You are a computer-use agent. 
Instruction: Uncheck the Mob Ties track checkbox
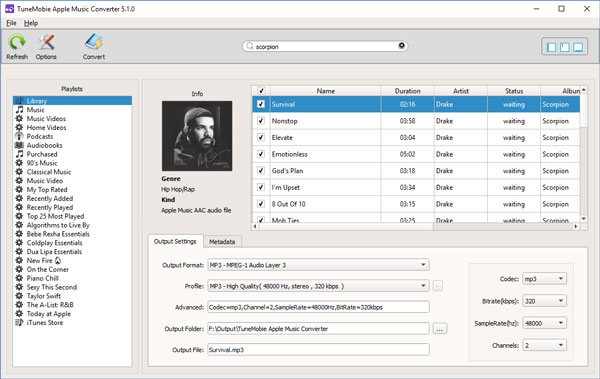click(x=261, y=220)
